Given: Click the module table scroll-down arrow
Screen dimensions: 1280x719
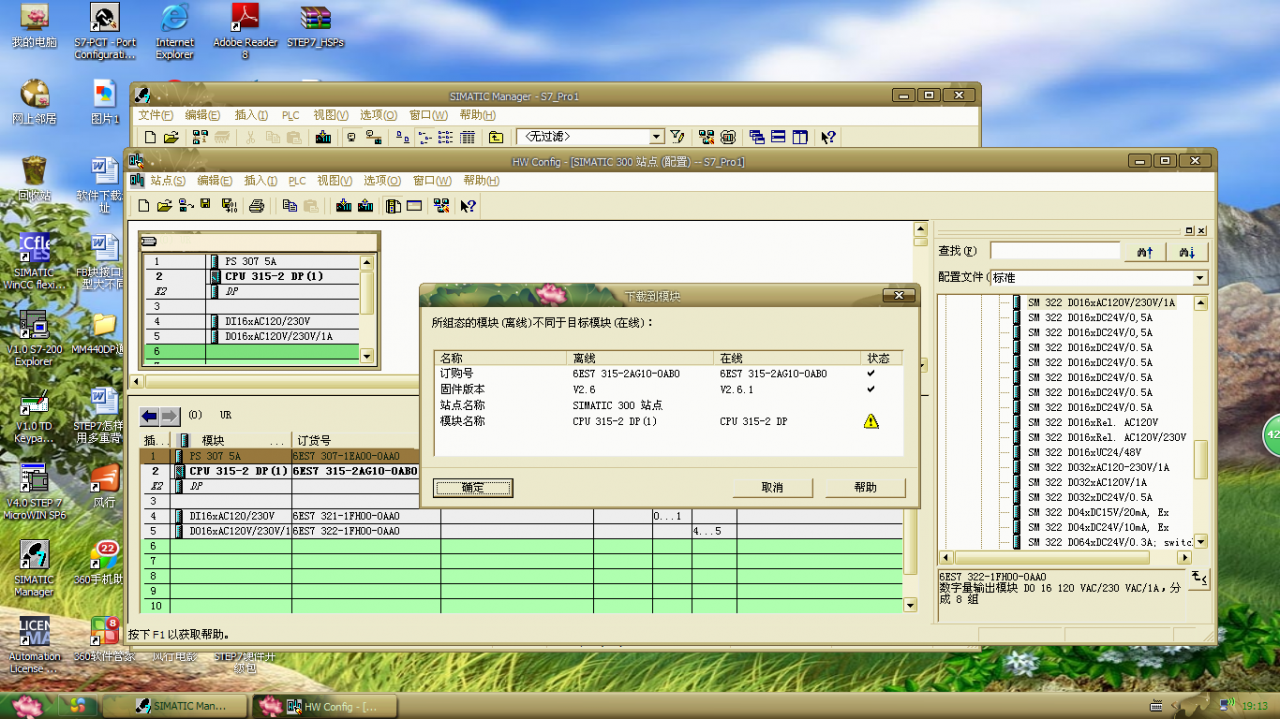Looking at the screenshot, I should (910, 605).
